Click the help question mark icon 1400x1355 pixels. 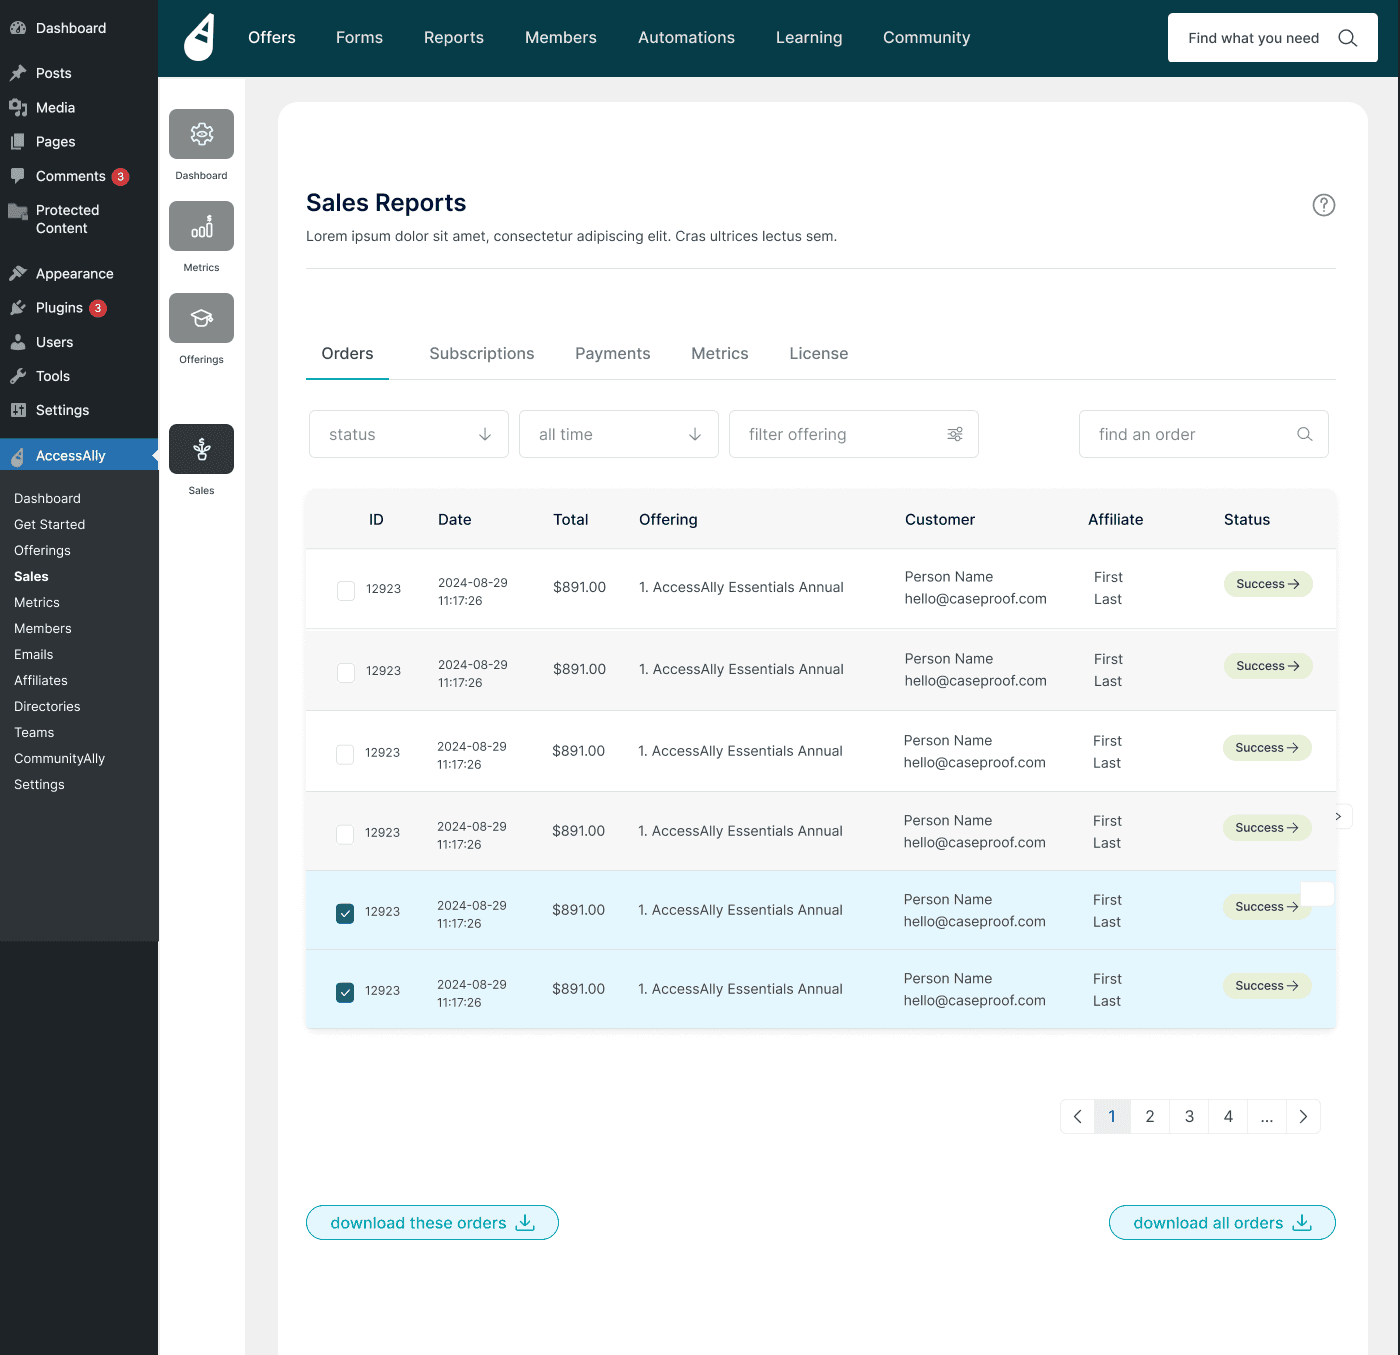pos(1323,205)
